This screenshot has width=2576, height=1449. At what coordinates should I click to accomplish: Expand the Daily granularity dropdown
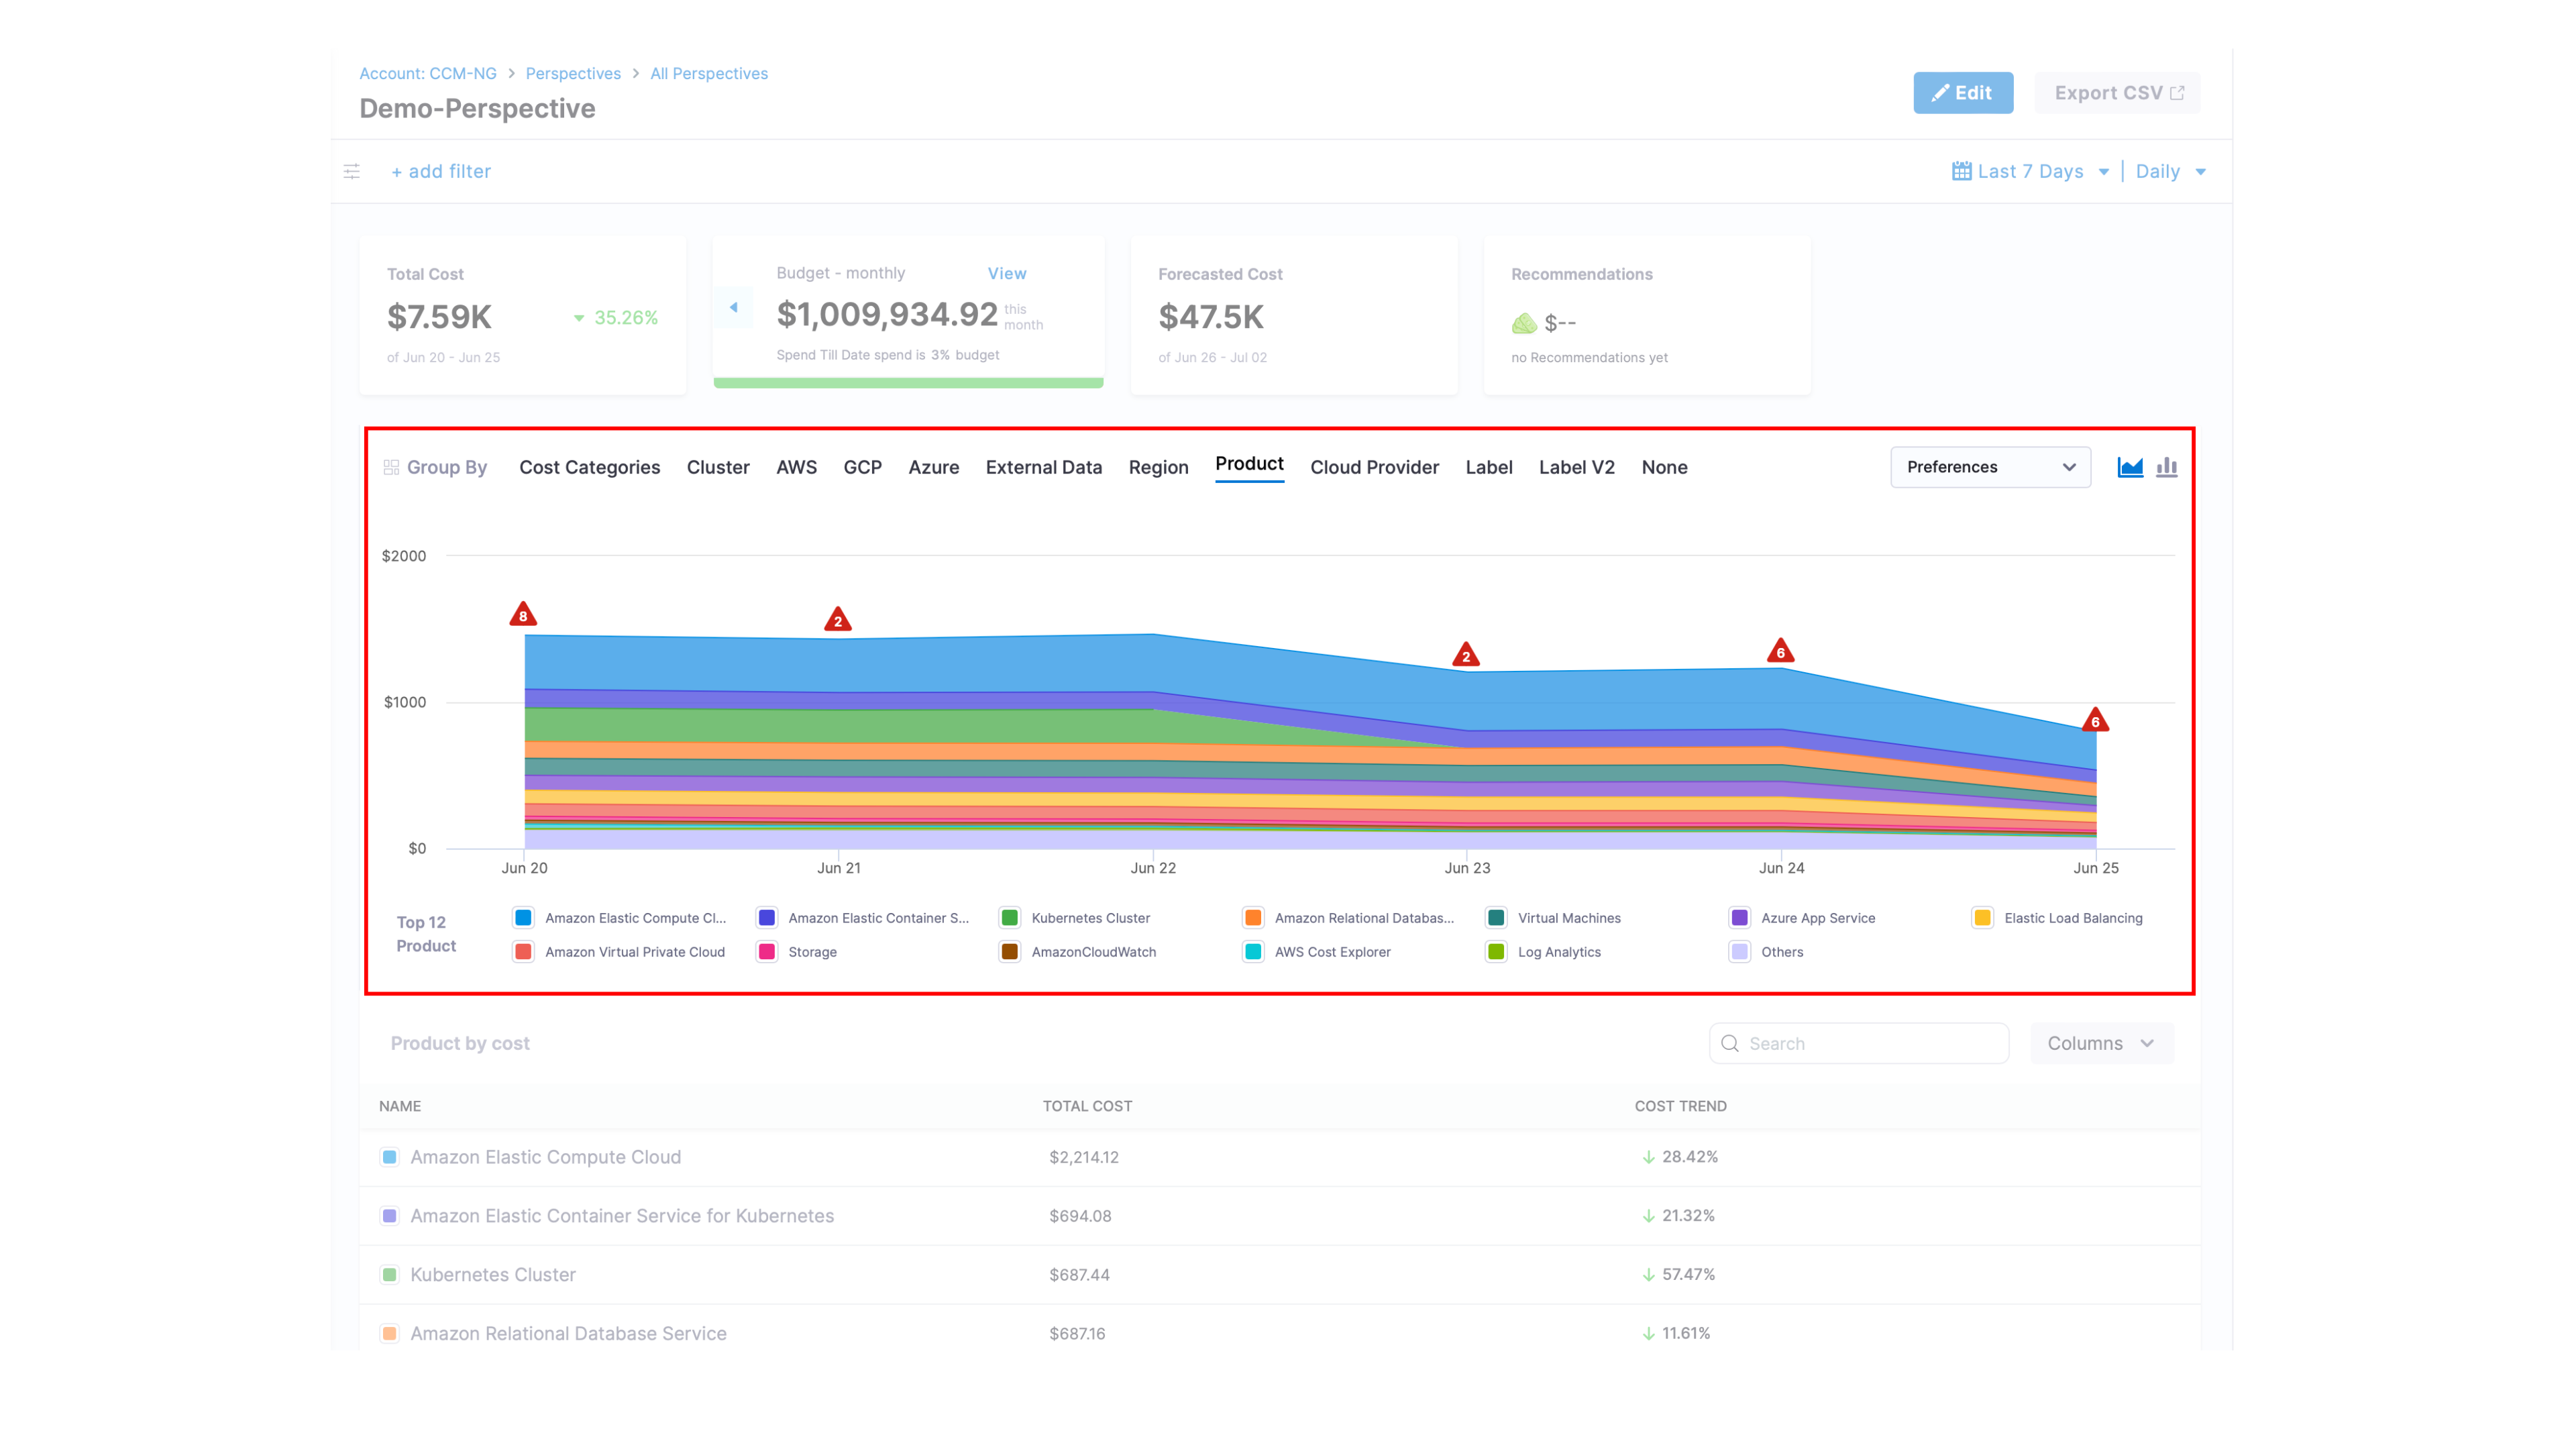point(2170,171)
